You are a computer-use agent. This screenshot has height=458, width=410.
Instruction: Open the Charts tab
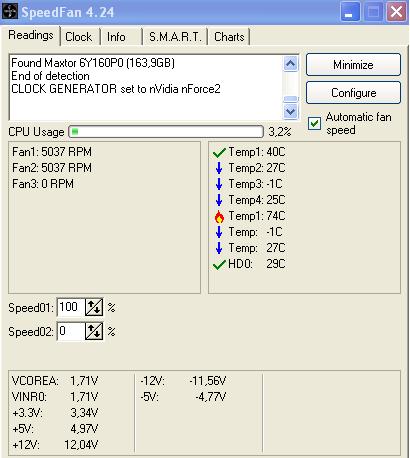pos(229,37)
